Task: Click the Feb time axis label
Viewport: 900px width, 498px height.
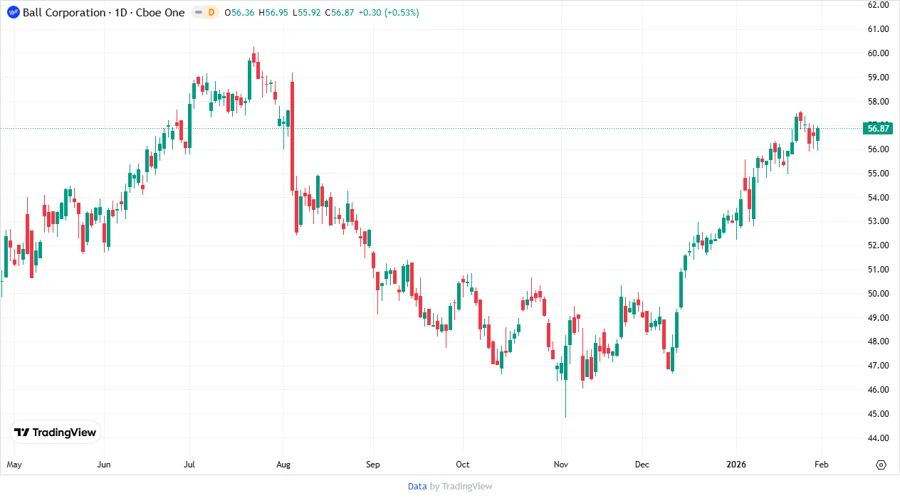Action: pyautogui.click(x=822, y=464)
